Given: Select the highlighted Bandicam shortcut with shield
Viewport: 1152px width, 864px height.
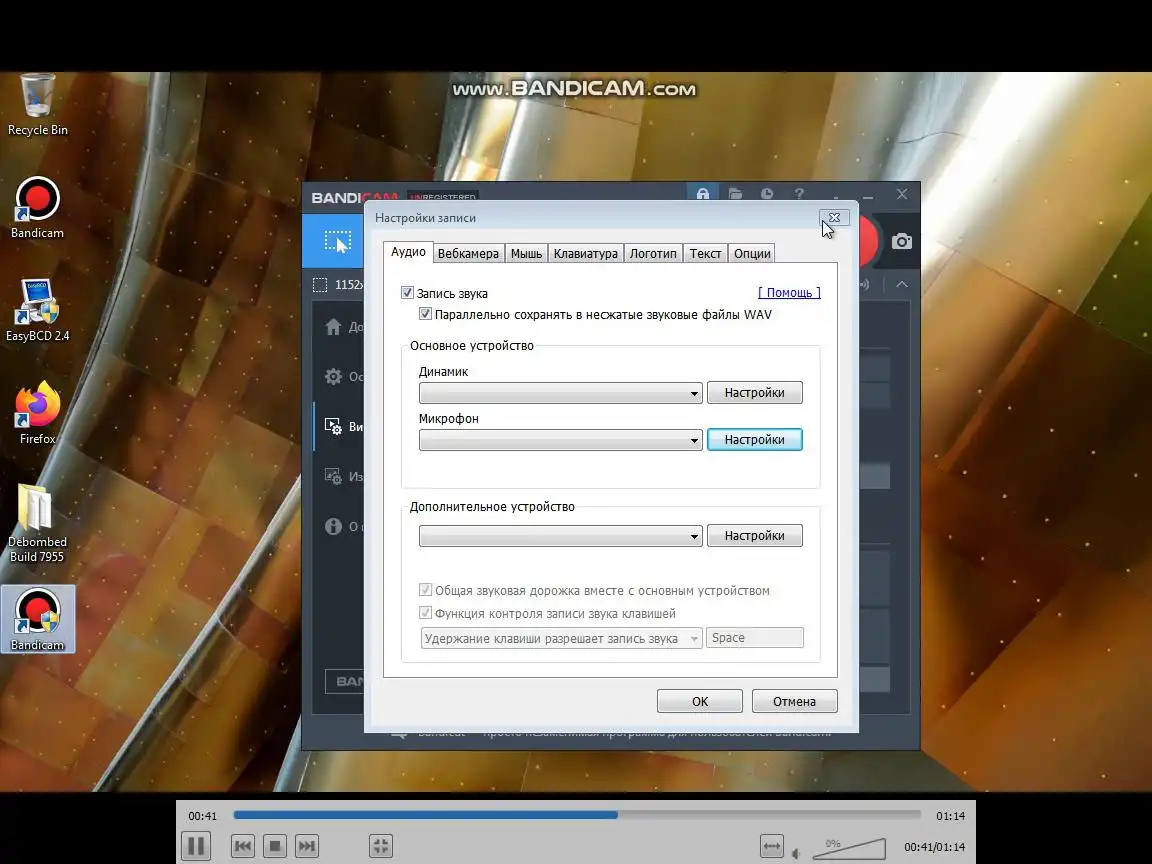Looking at the screenshot, I should point(37,619).
